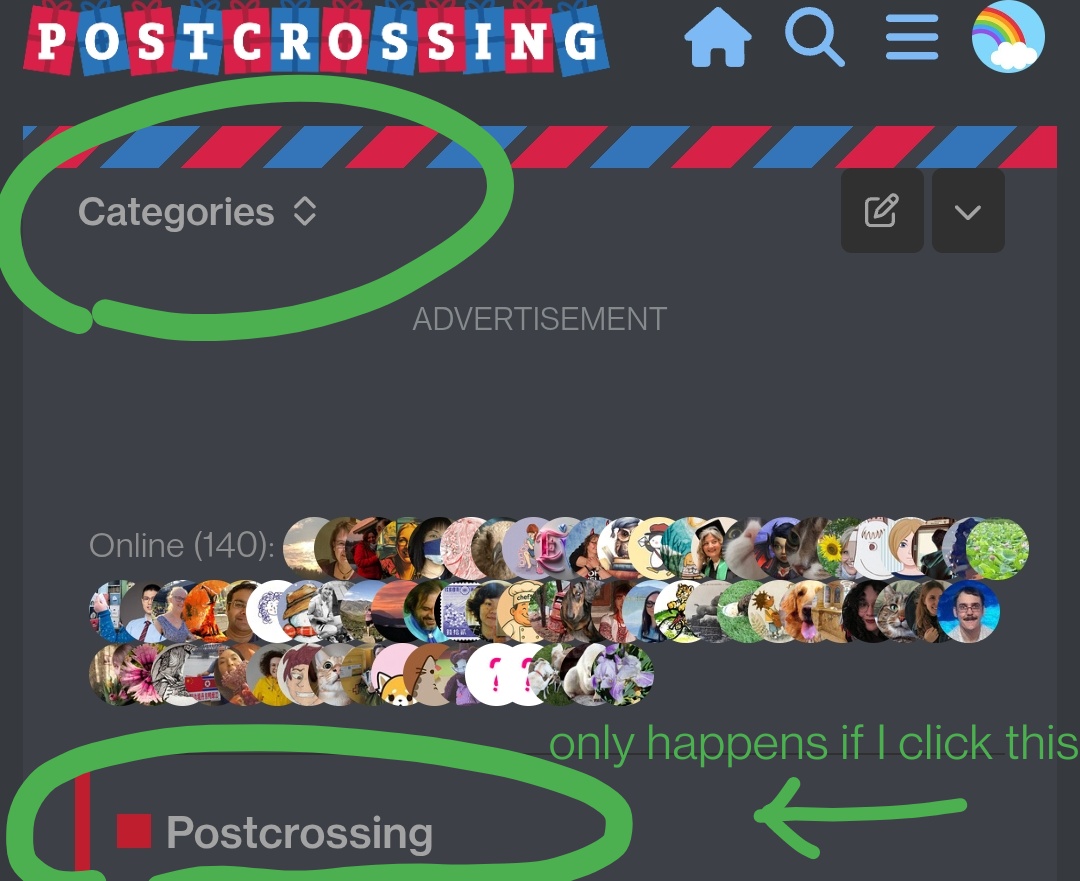Open man with glasses blue avatar
The height and width of the screenshot is (881, 1080).
968,612
